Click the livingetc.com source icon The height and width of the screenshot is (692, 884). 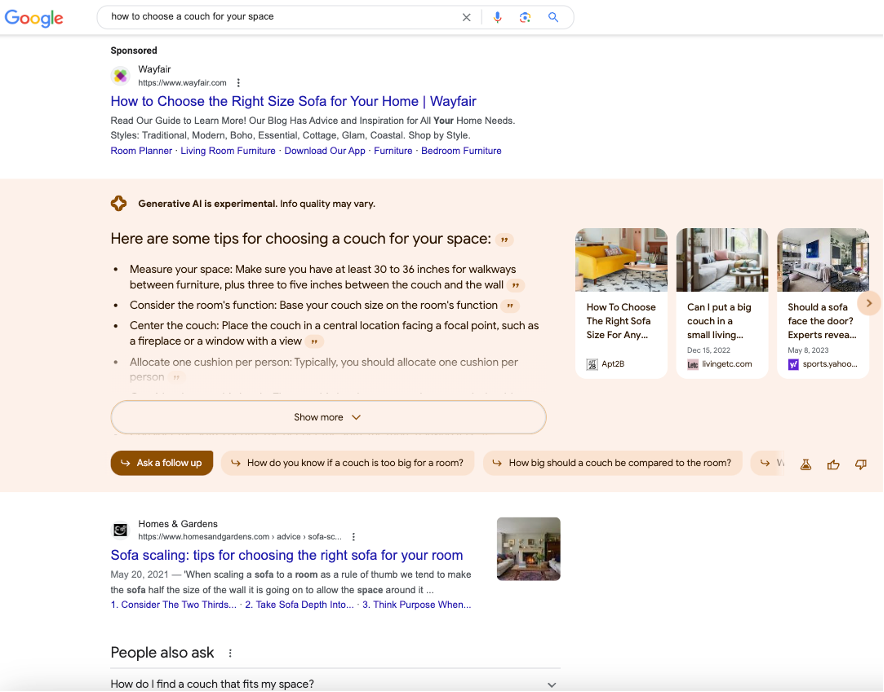click(693, 364)
